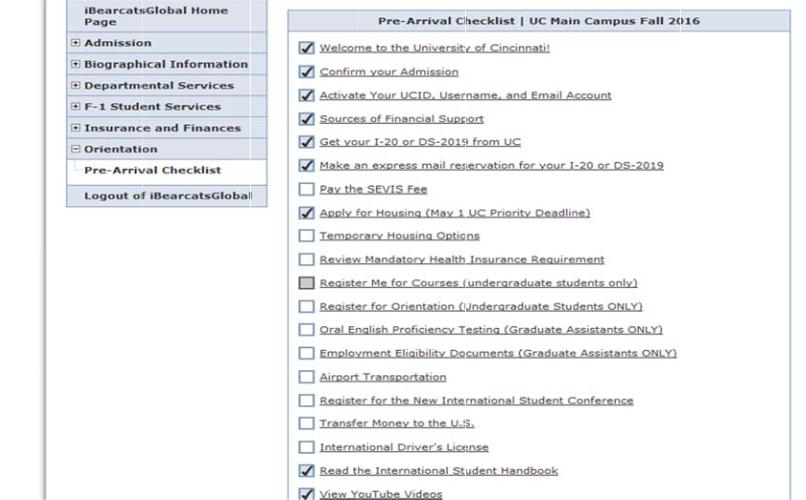The height and width of the screenshot is (500, 806).
Task: Expand Insurance and Finances section
Action: [76, 127]
